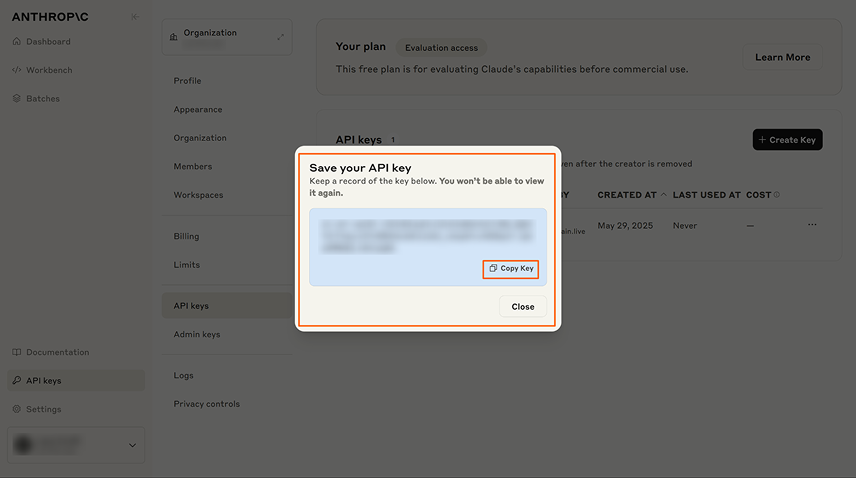
Task: Click the Settings gear icon
Action: [16, 409]
